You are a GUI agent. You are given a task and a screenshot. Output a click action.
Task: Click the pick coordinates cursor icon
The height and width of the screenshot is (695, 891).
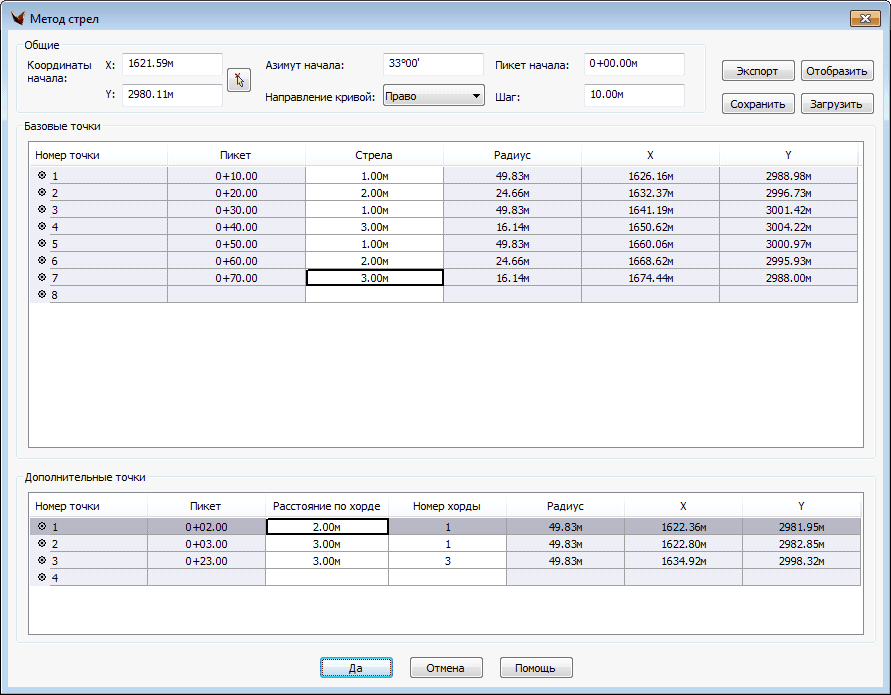coord(238,80)
